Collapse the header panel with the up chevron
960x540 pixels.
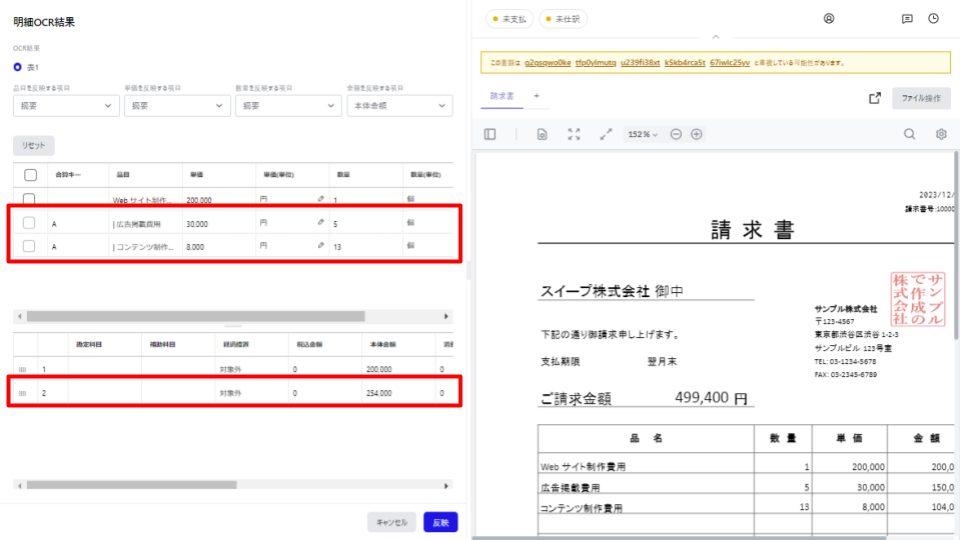[x=715, y=37]
